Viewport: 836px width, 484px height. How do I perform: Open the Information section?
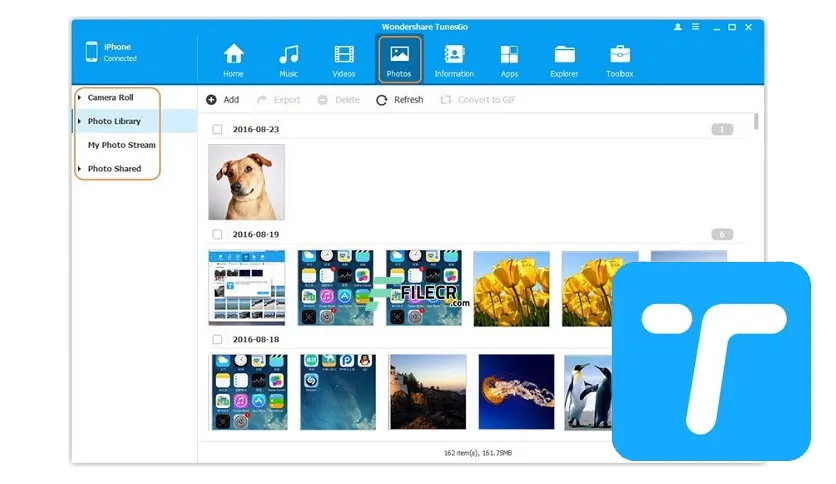pyautogui.click(x=454, y=60)
